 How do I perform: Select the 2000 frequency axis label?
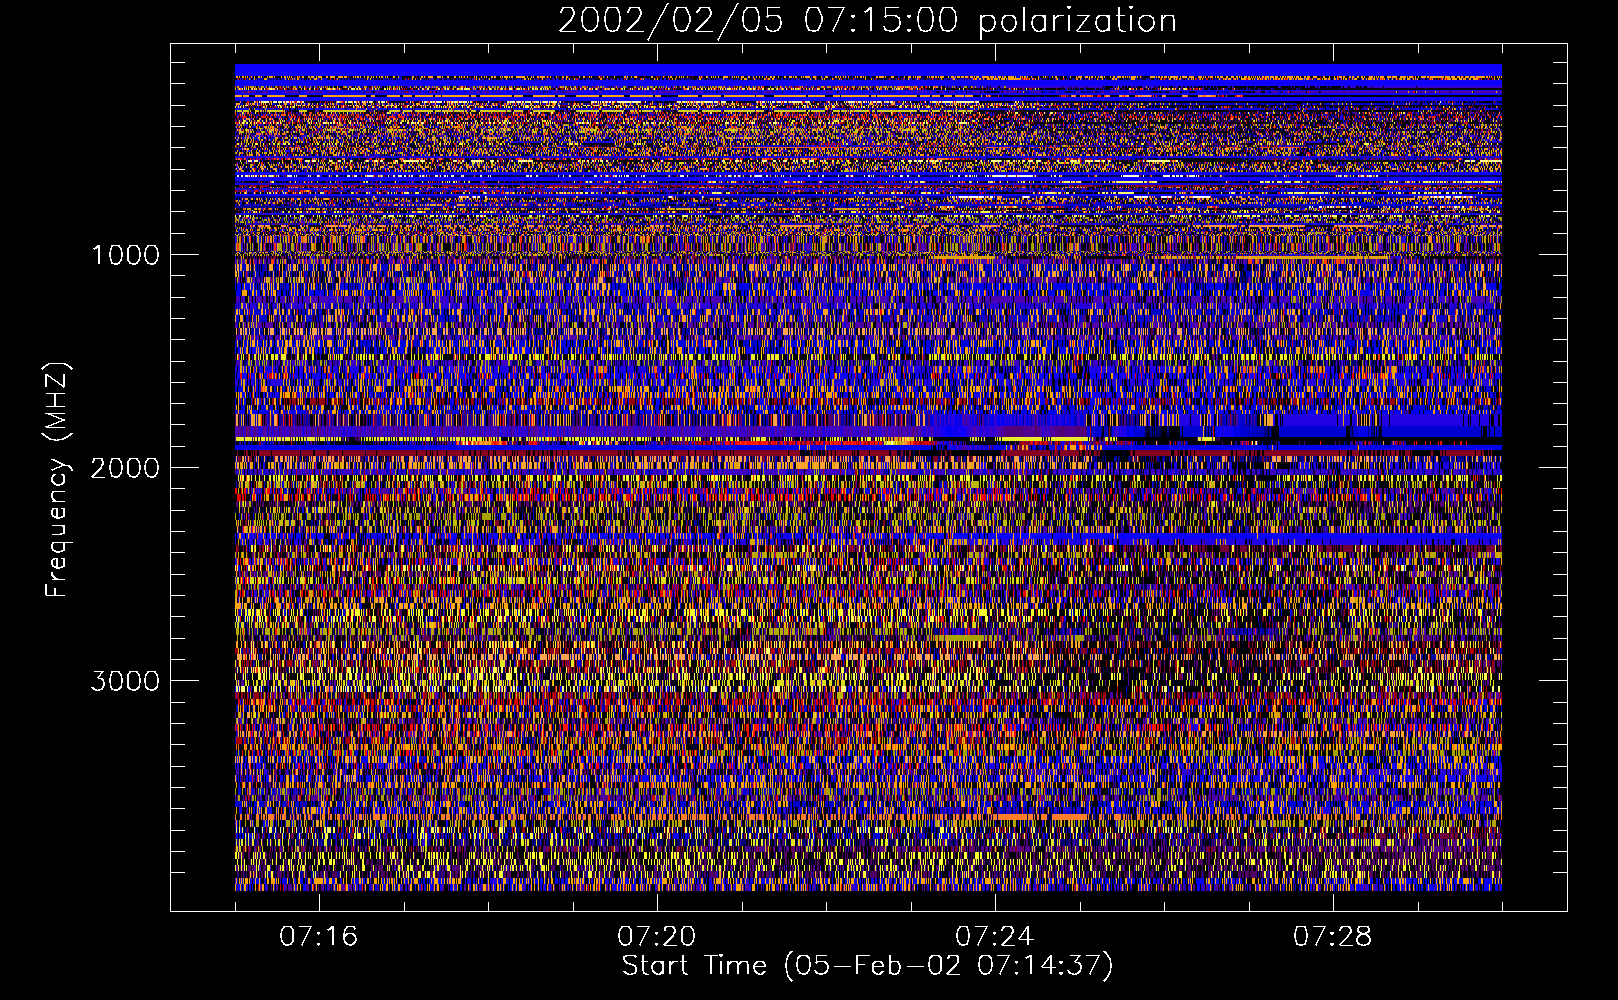coord(125,468)
